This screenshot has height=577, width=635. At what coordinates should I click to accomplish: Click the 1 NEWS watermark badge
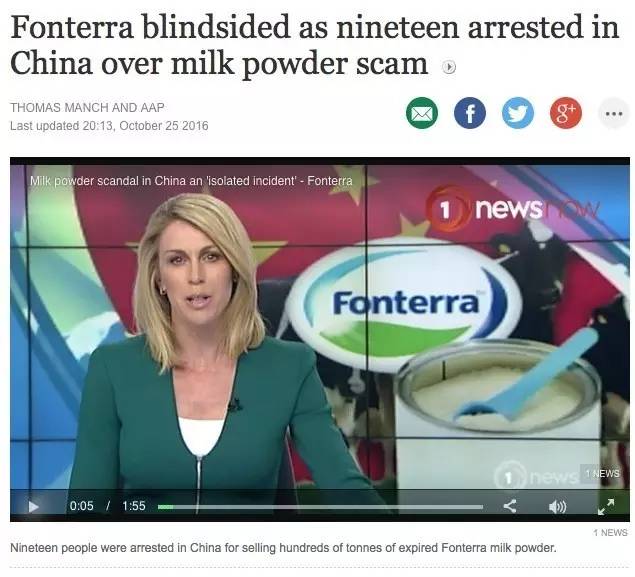pos(602,473)
